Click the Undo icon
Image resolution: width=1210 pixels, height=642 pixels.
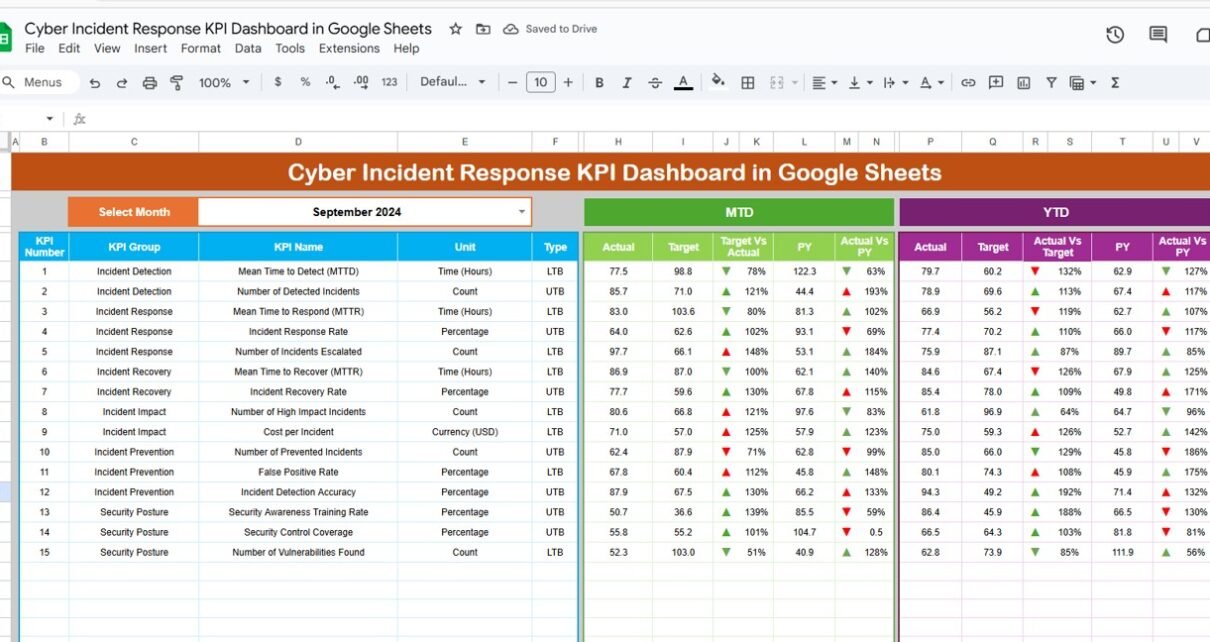pos(95,83)
